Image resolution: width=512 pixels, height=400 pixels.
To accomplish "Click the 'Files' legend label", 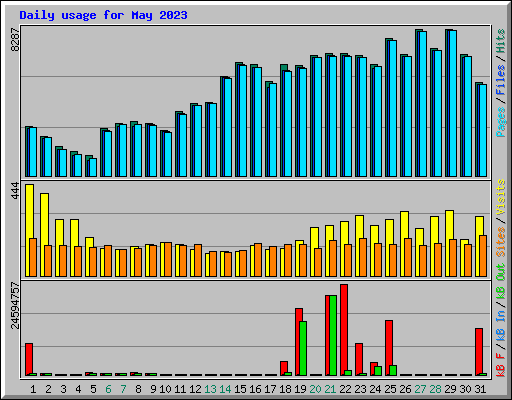I will (500, 80).
